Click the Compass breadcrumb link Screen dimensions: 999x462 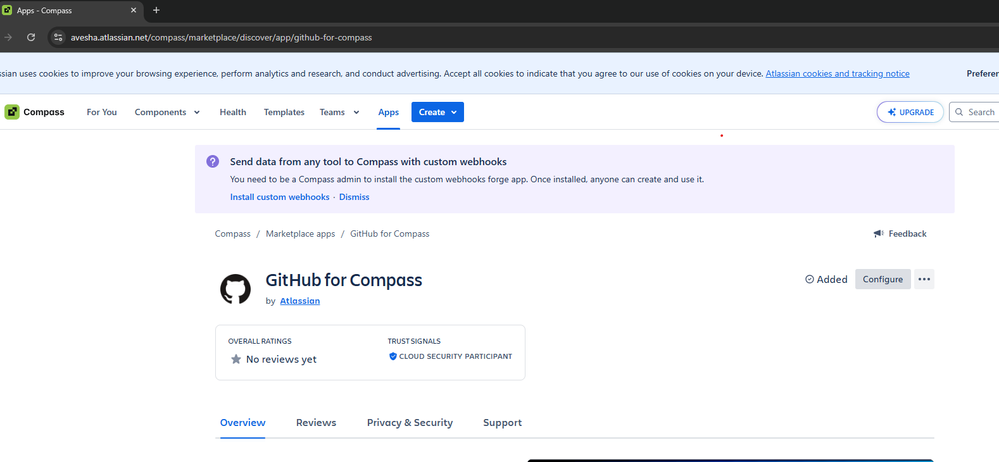pos(233,234)
